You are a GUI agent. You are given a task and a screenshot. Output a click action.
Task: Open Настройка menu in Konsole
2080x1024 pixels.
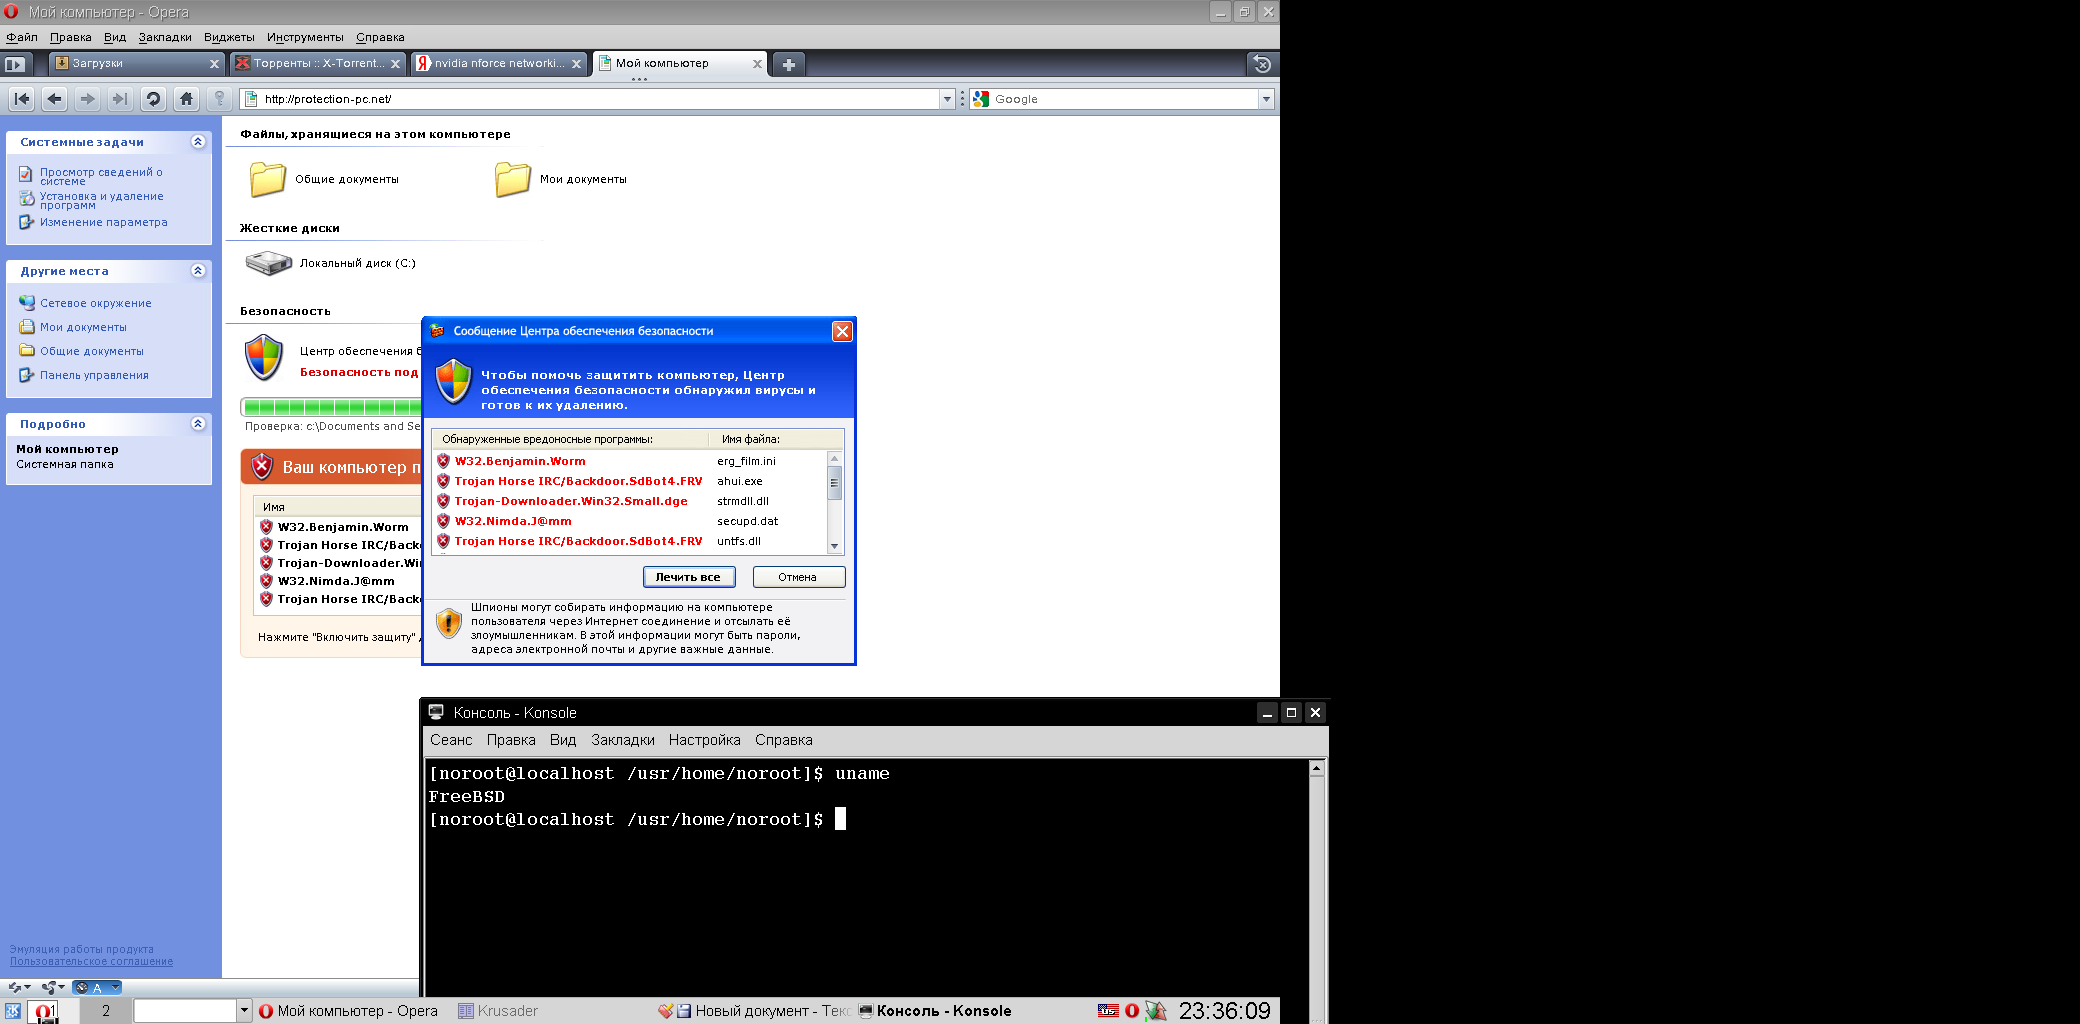705,740
